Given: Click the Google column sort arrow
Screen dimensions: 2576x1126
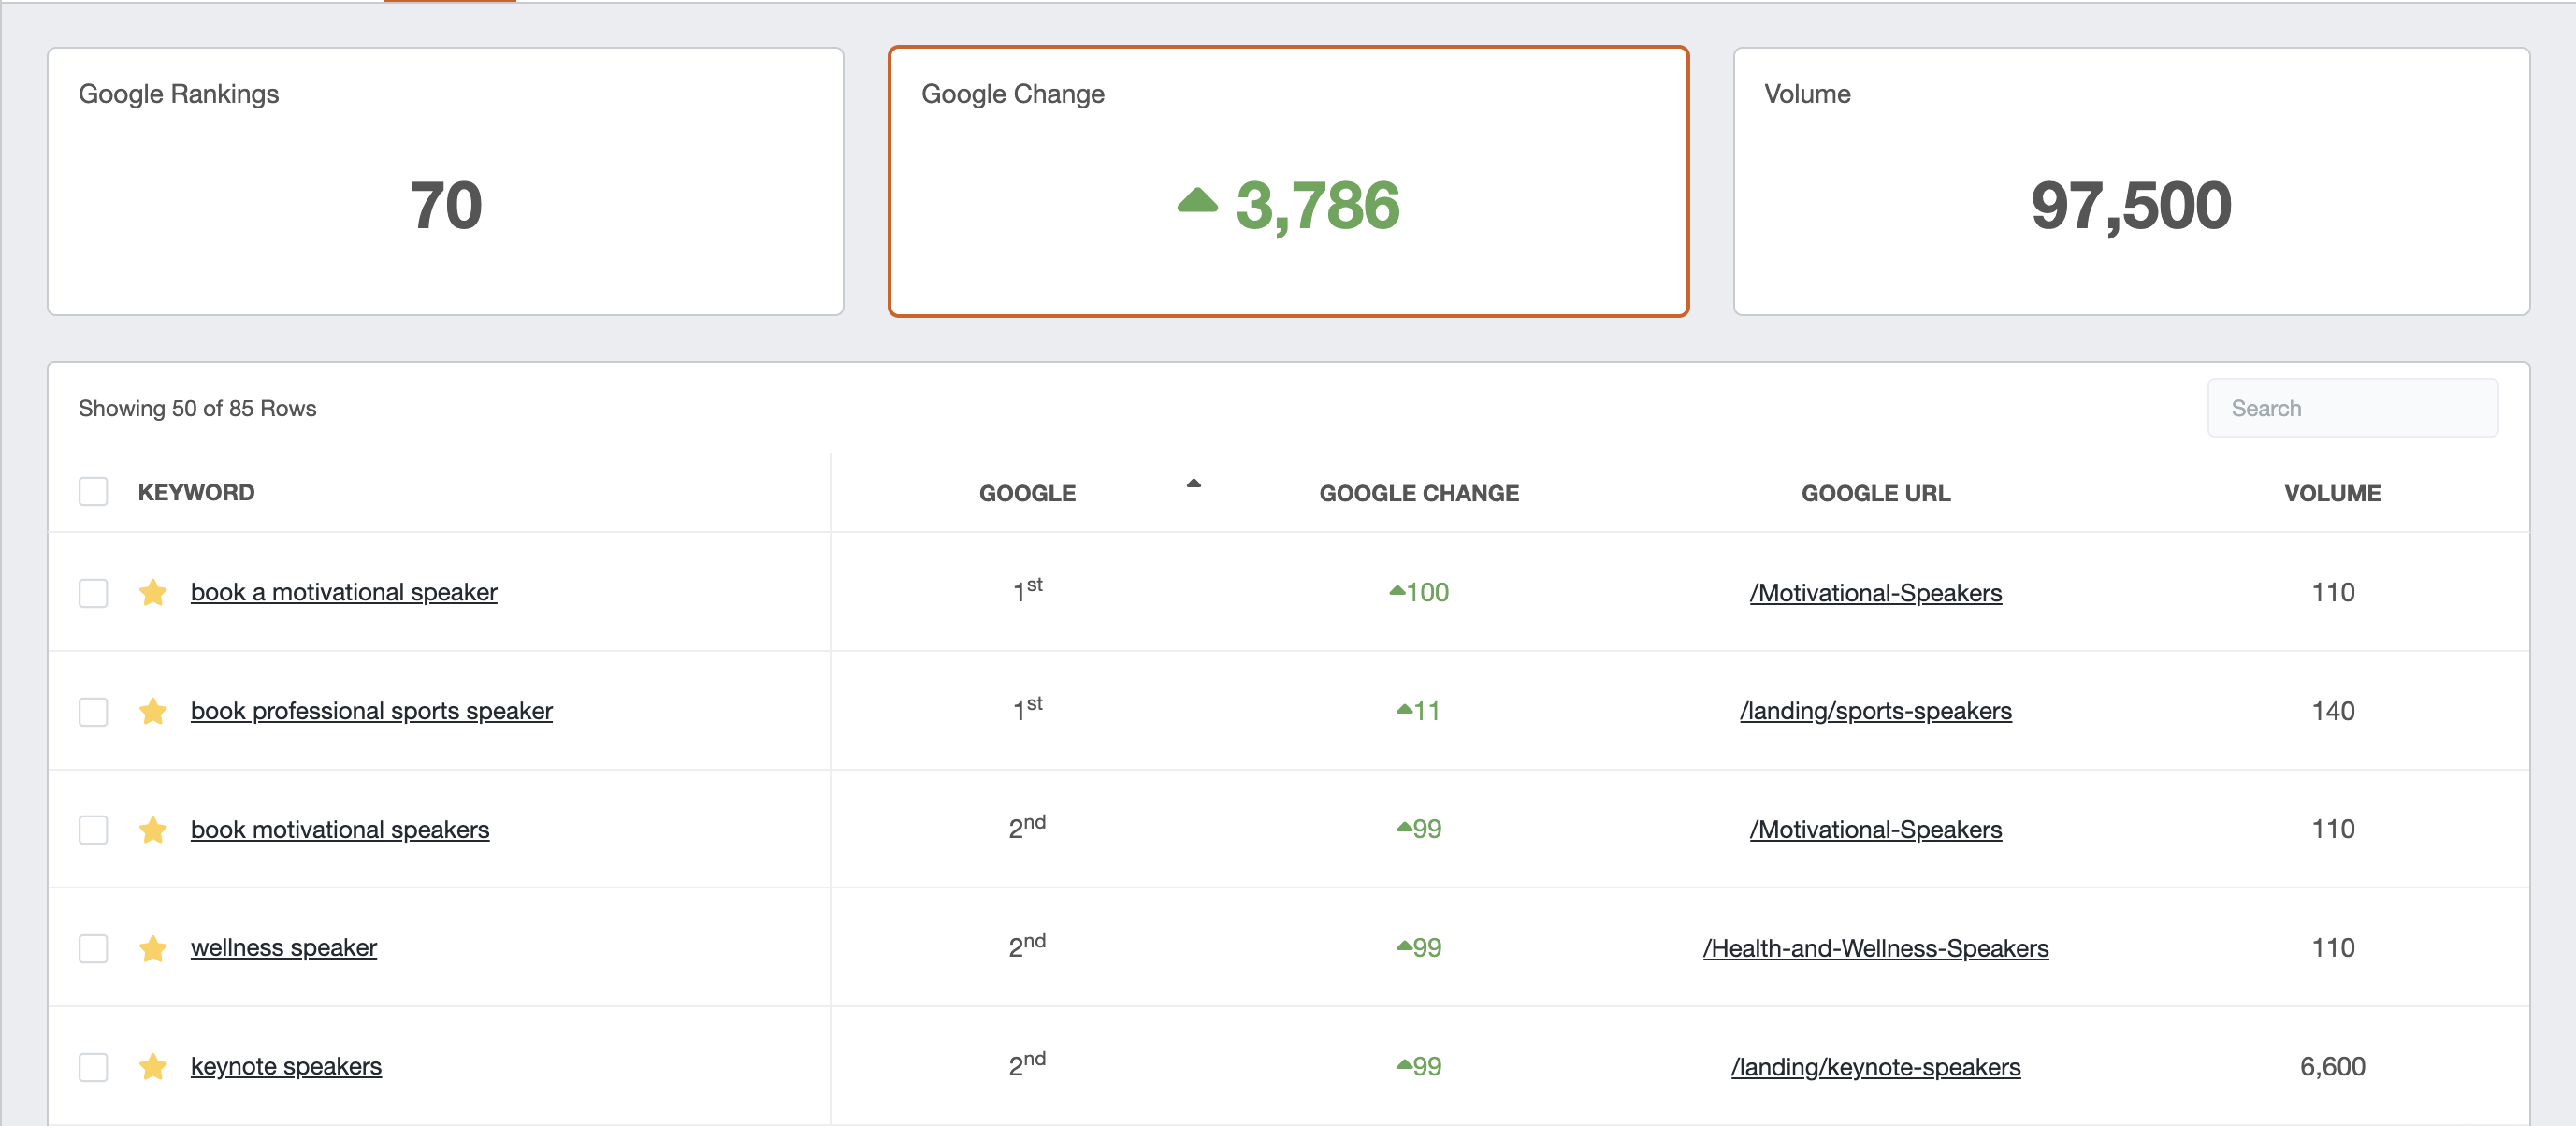Looking at the screenshot, I should (x=1193, y=484).
